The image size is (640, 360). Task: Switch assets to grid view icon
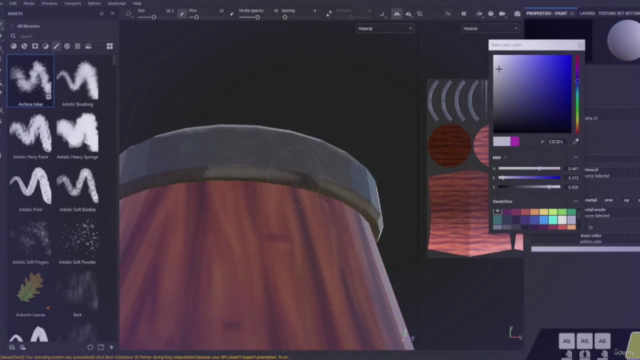point(110,46)
